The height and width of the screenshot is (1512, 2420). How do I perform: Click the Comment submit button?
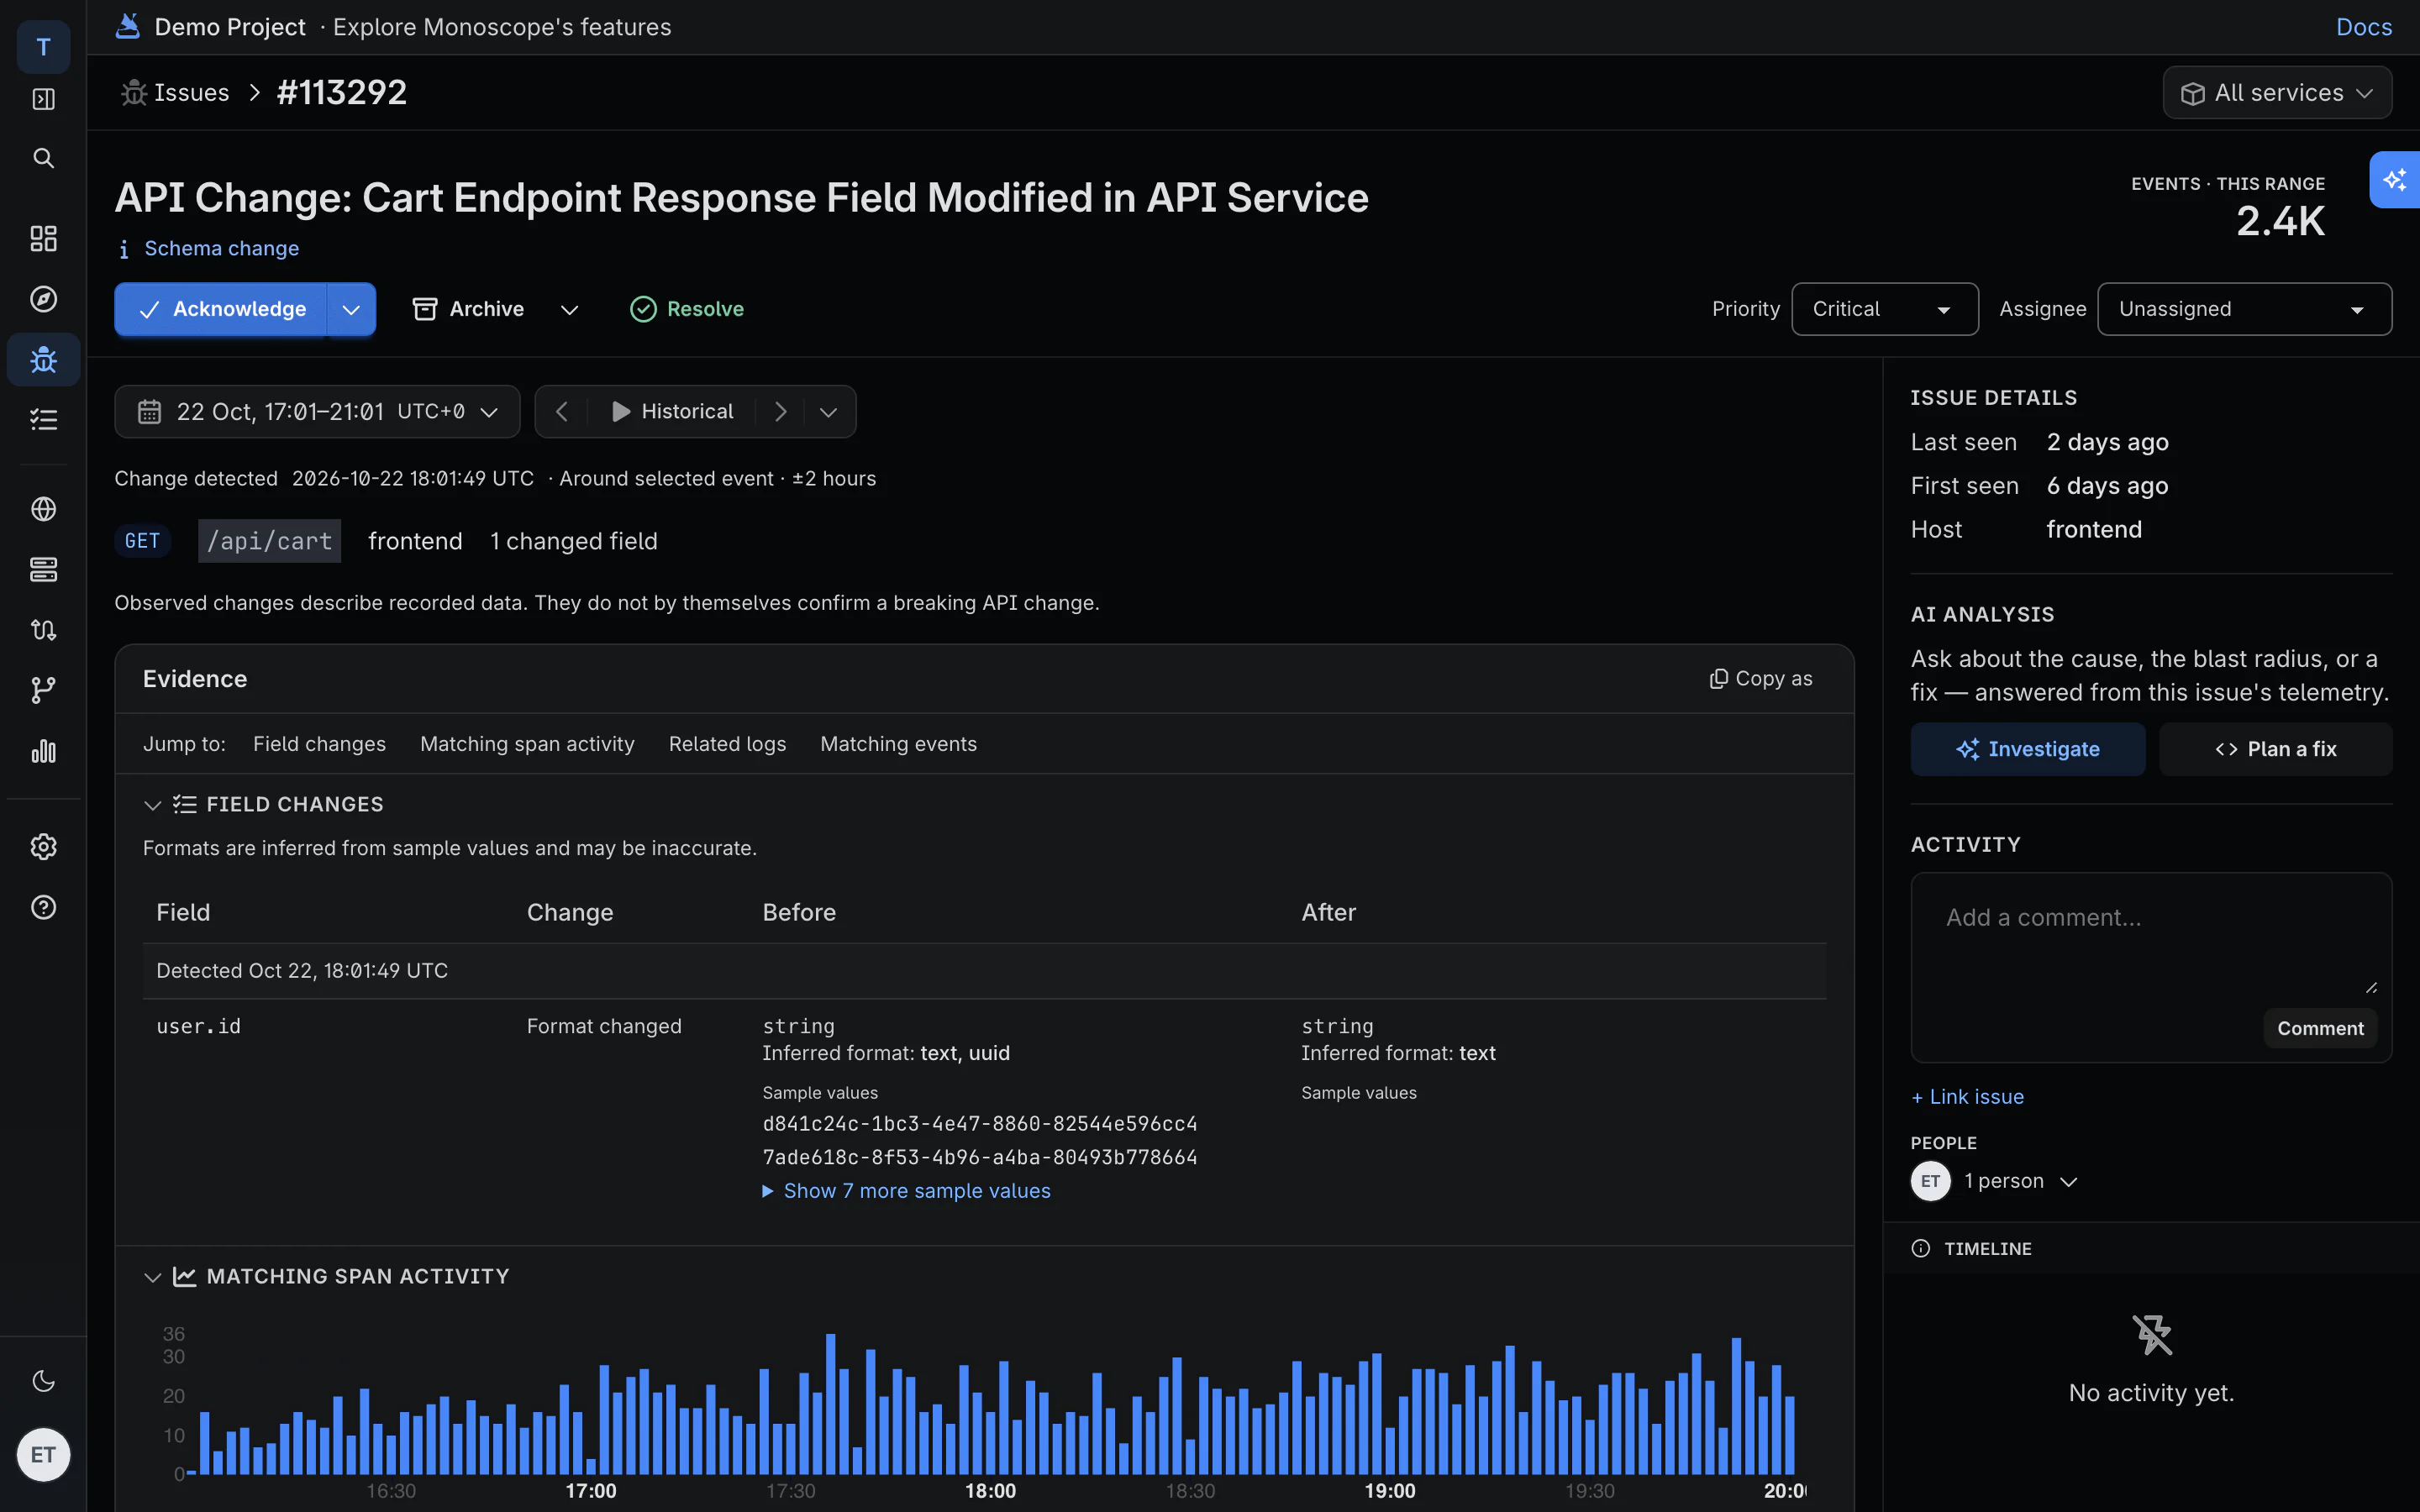click(x=2320, y=1028)
